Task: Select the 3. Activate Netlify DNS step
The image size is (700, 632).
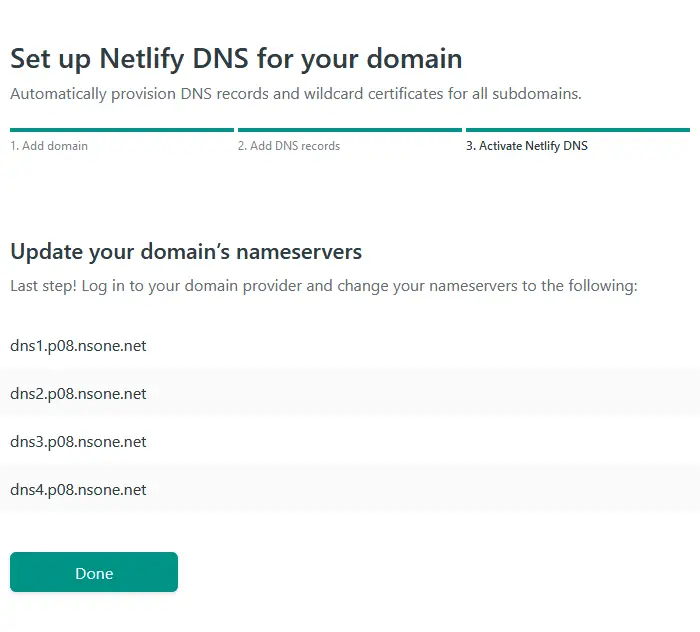Action: point(527,146)
